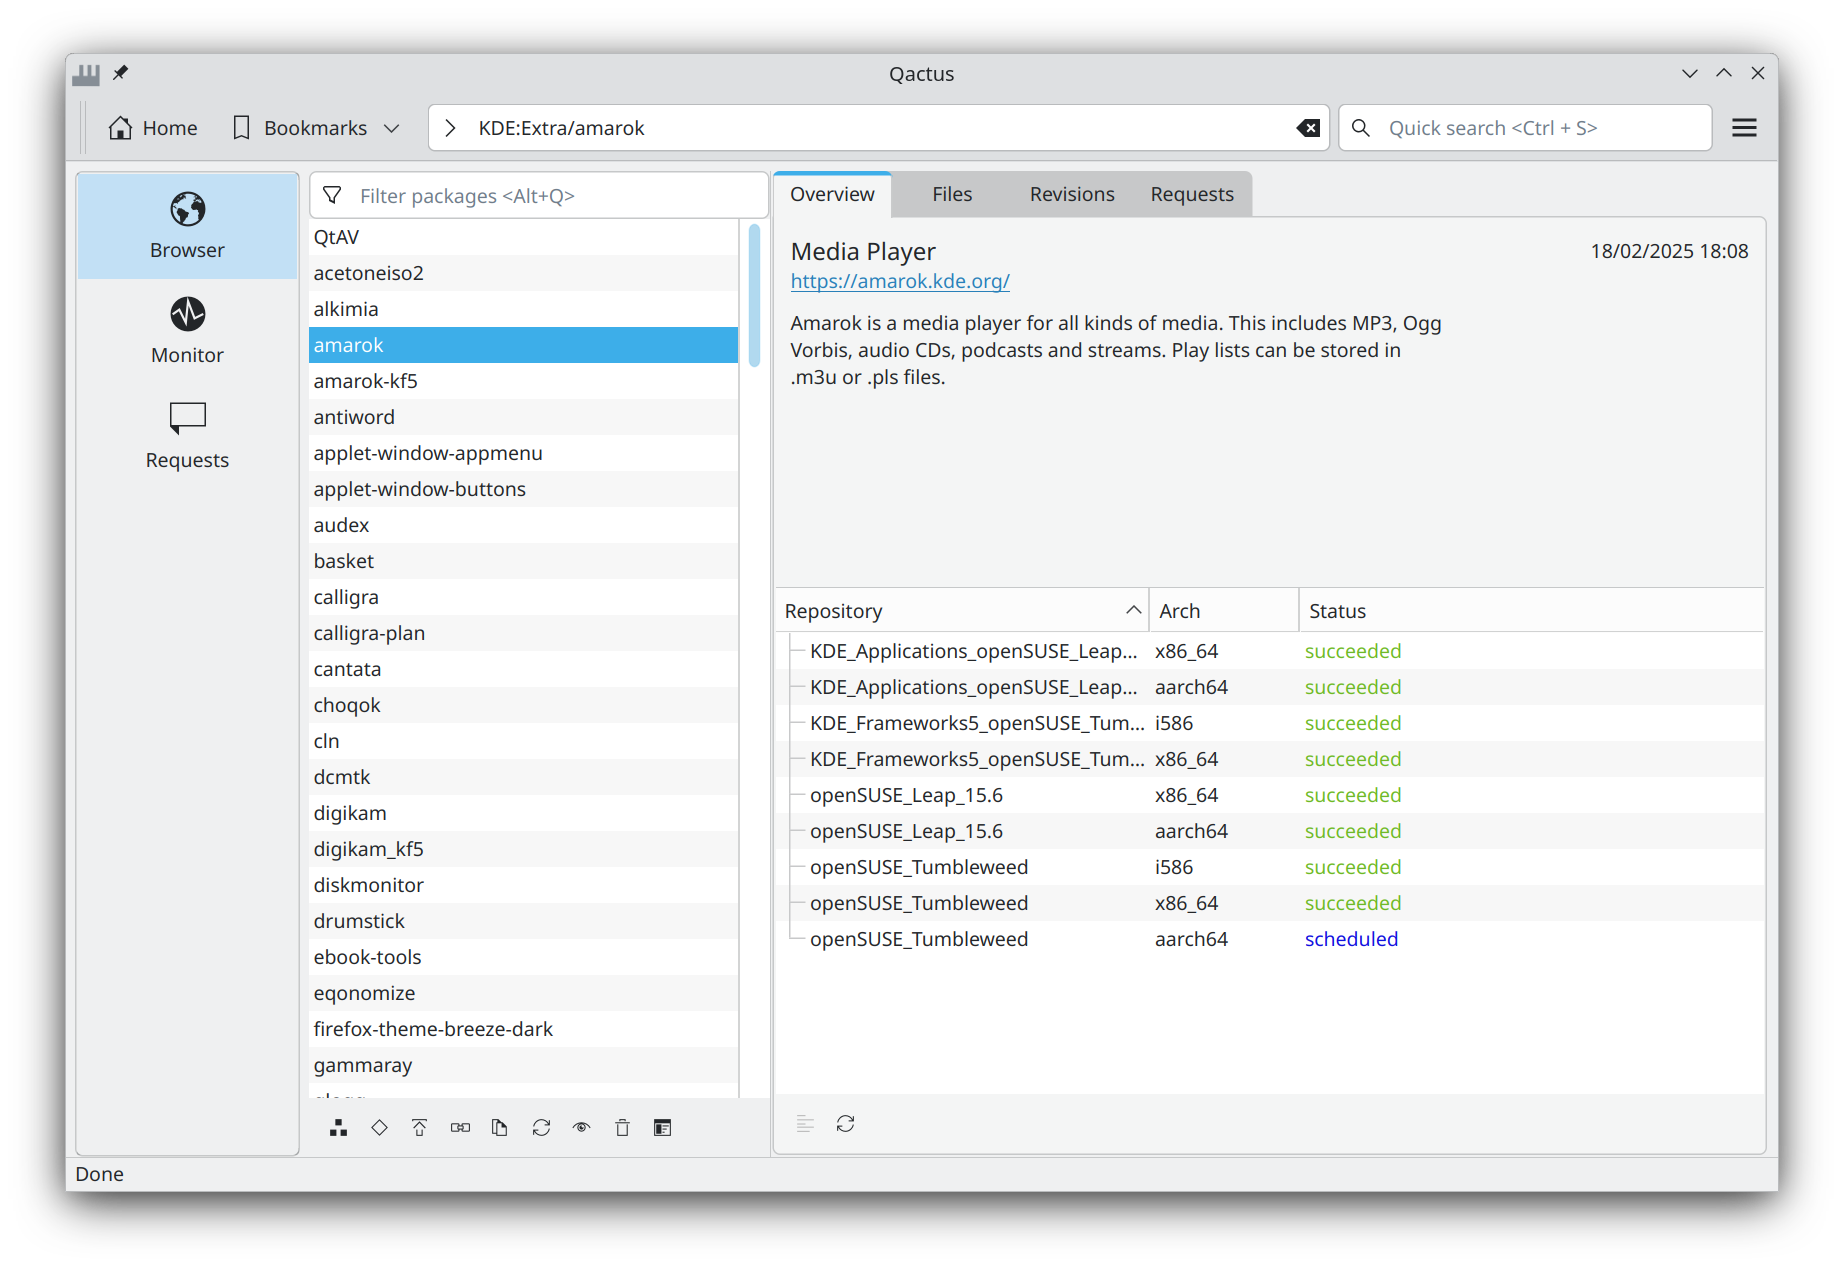This screenshot has height=1269, width=1844.
Task: Click the location bar chevron arrow
Action: tap(450, 128)
